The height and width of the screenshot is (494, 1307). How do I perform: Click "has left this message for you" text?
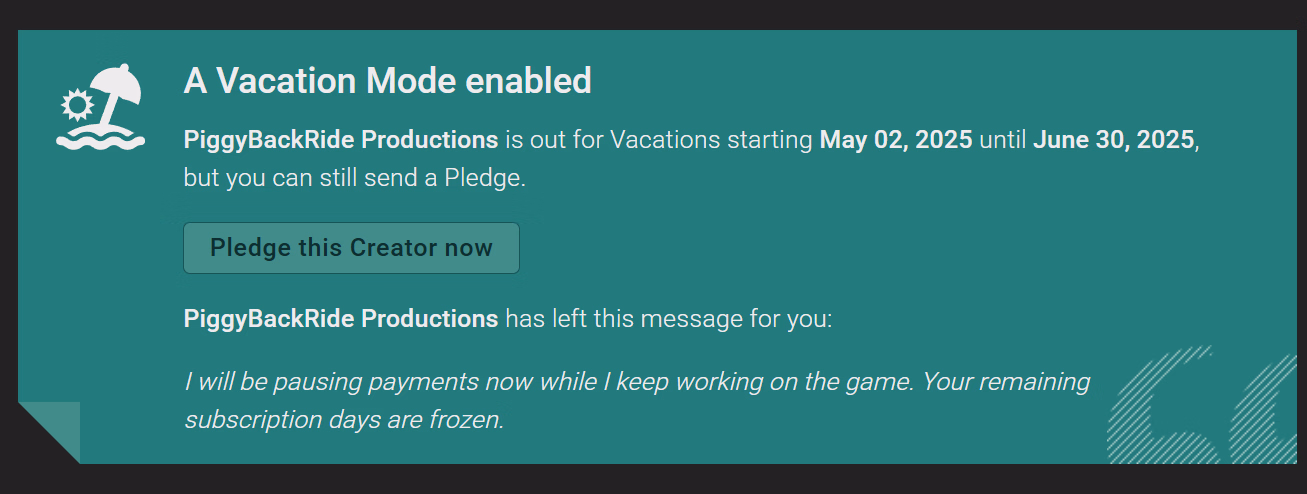(668, 319)
